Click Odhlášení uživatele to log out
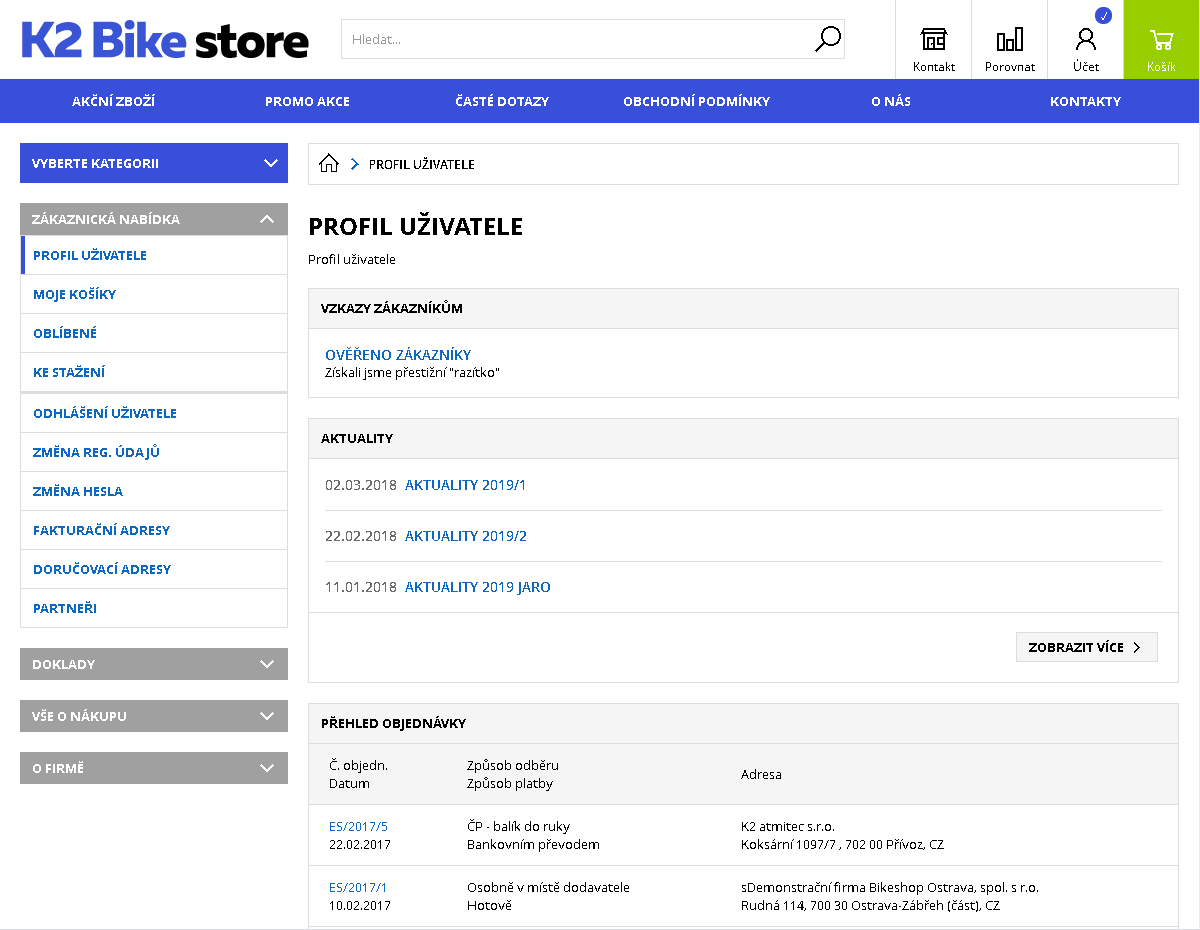The height and width of the screenshot is (930, 1200). coord(154,413)
